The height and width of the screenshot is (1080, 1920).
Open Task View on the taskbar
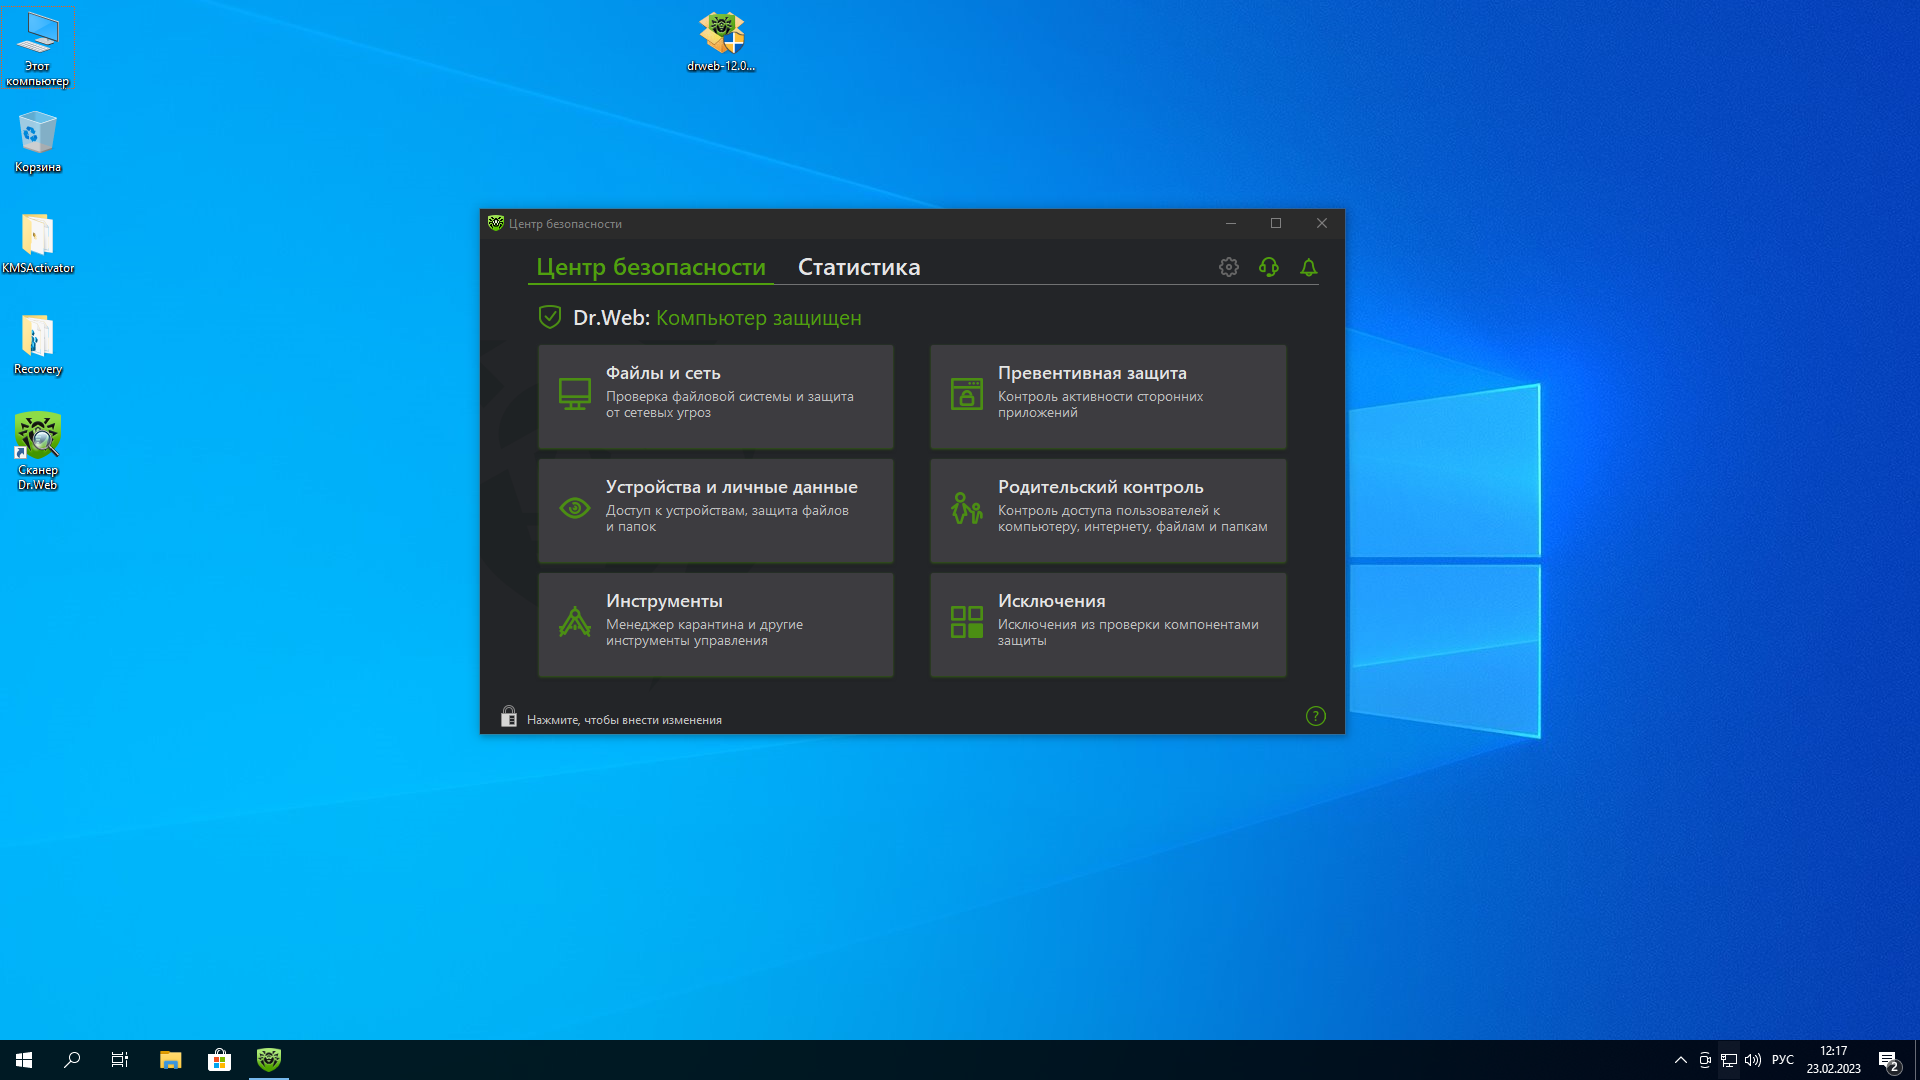(120, 1060)
